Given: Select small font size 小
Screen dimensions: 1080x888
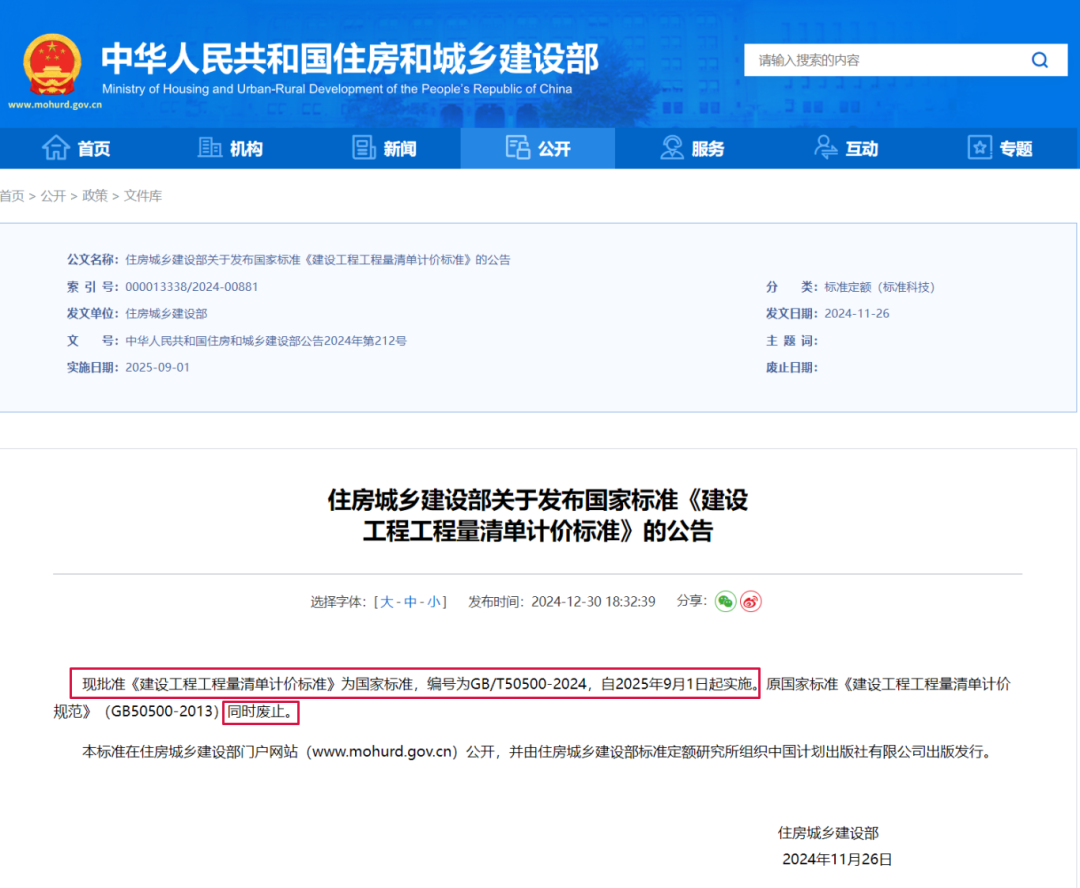Looking at the screenshot, I should (x=433, y=602).
